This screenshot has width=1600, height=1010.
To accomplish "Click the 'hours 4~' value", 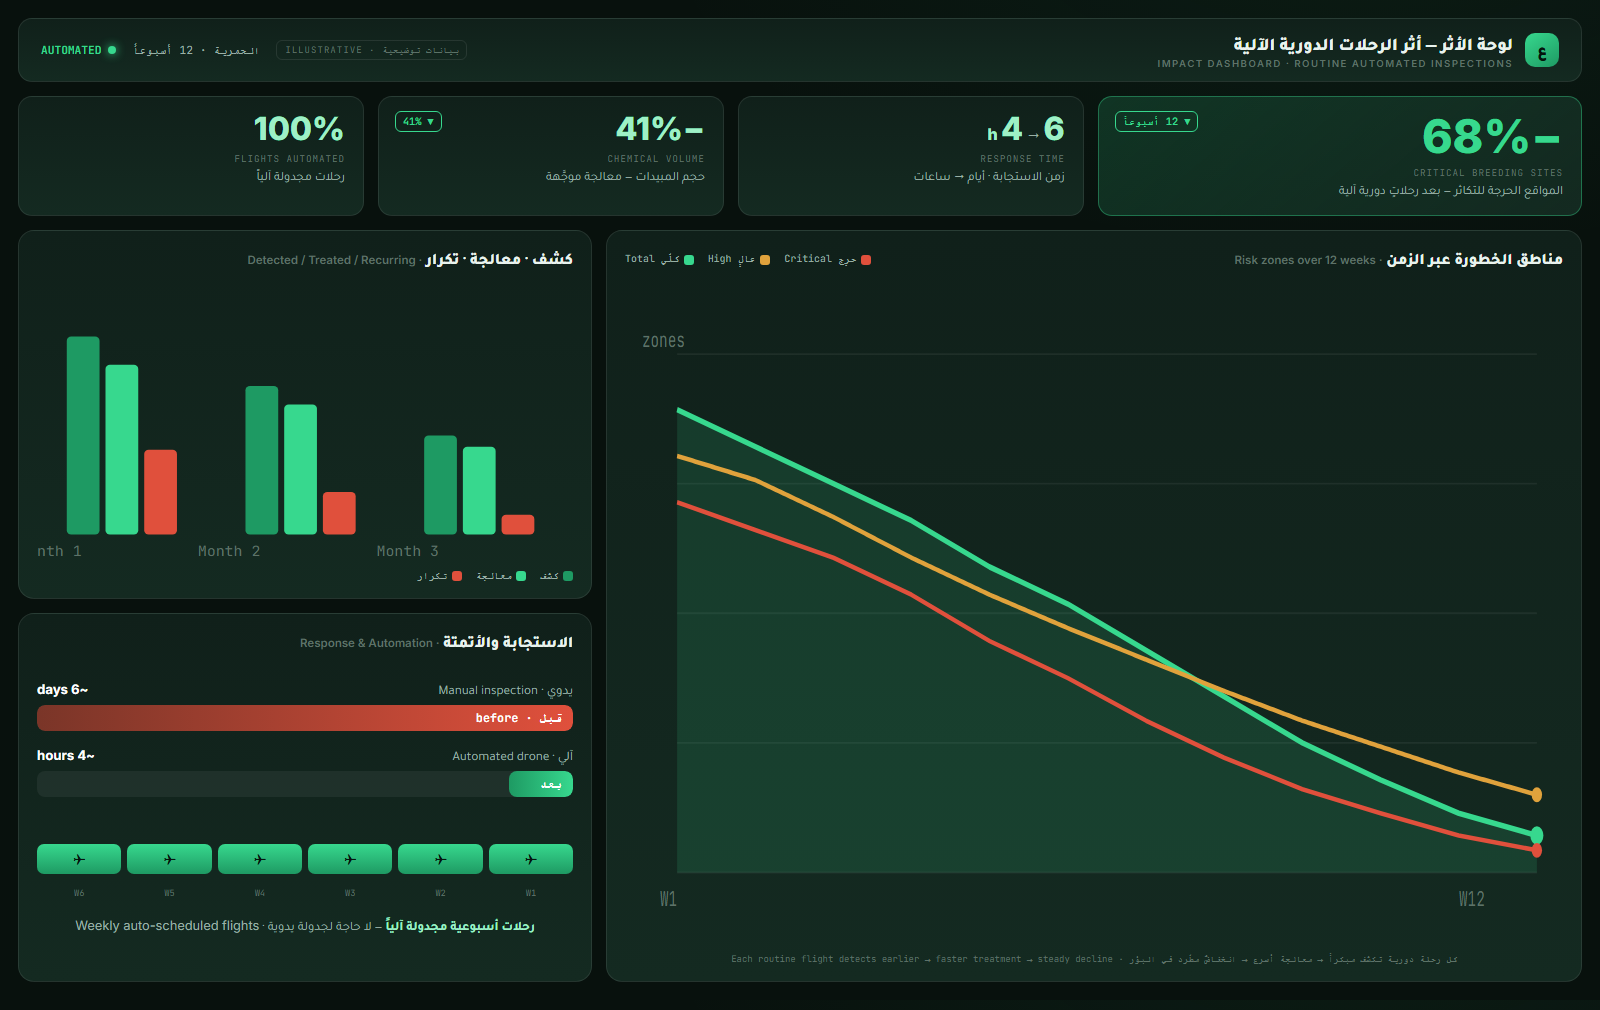I will [65, 756].
